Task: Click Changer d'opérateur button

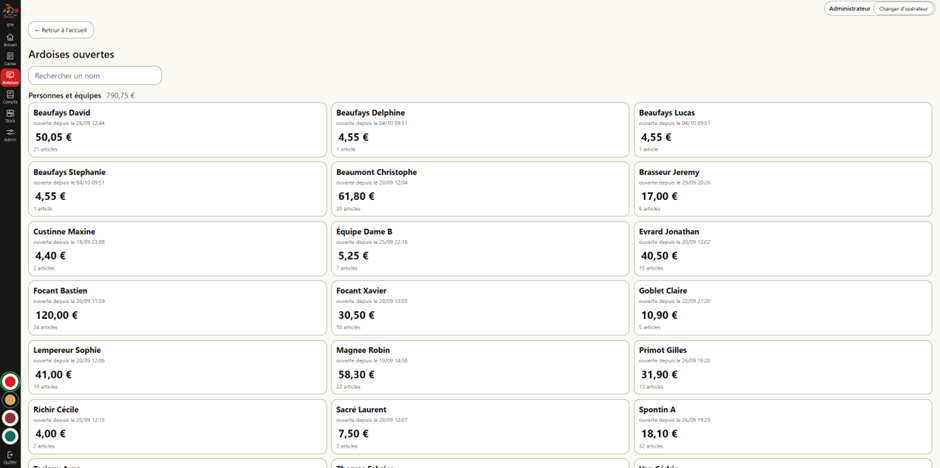Action: pos(903,9)
